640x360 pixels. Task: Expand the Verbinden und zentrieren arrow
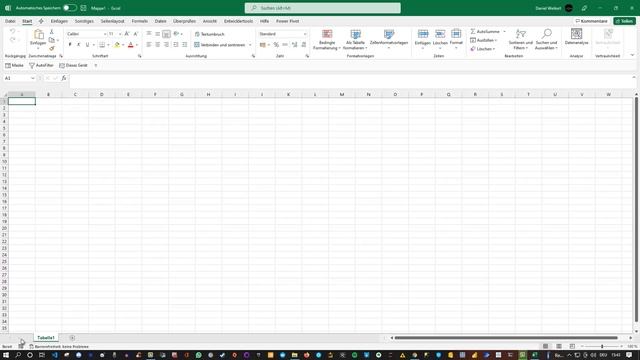(250, 45)
